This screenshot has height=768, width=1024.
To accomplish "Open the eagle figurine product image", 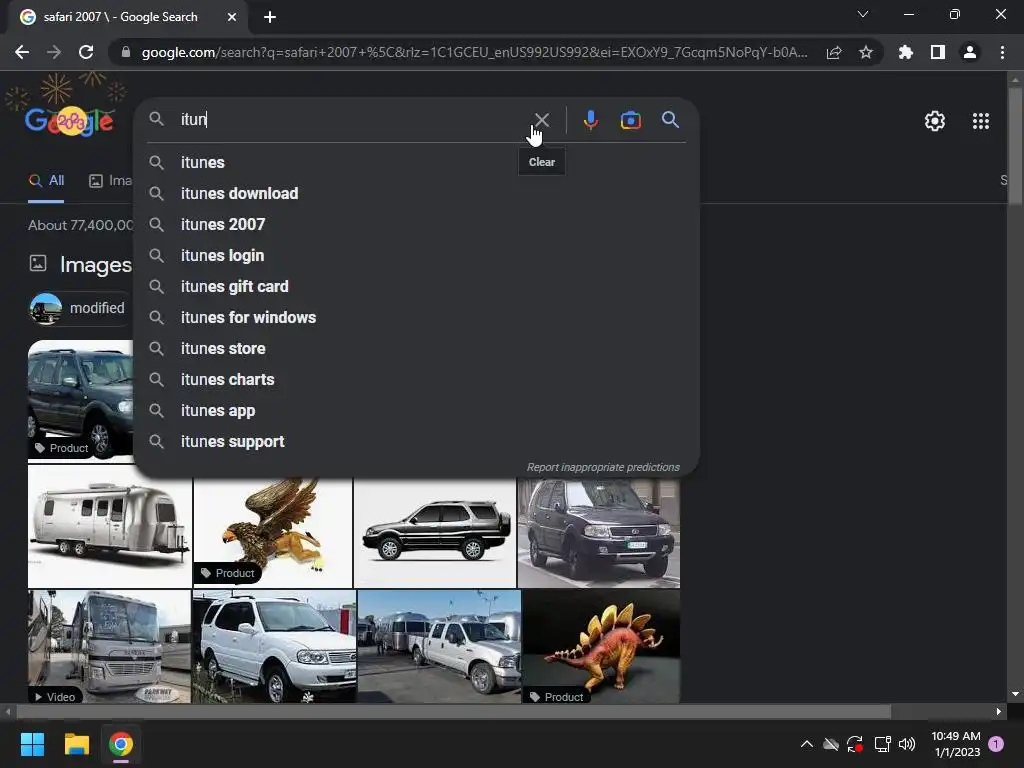I will pos(273,532).
